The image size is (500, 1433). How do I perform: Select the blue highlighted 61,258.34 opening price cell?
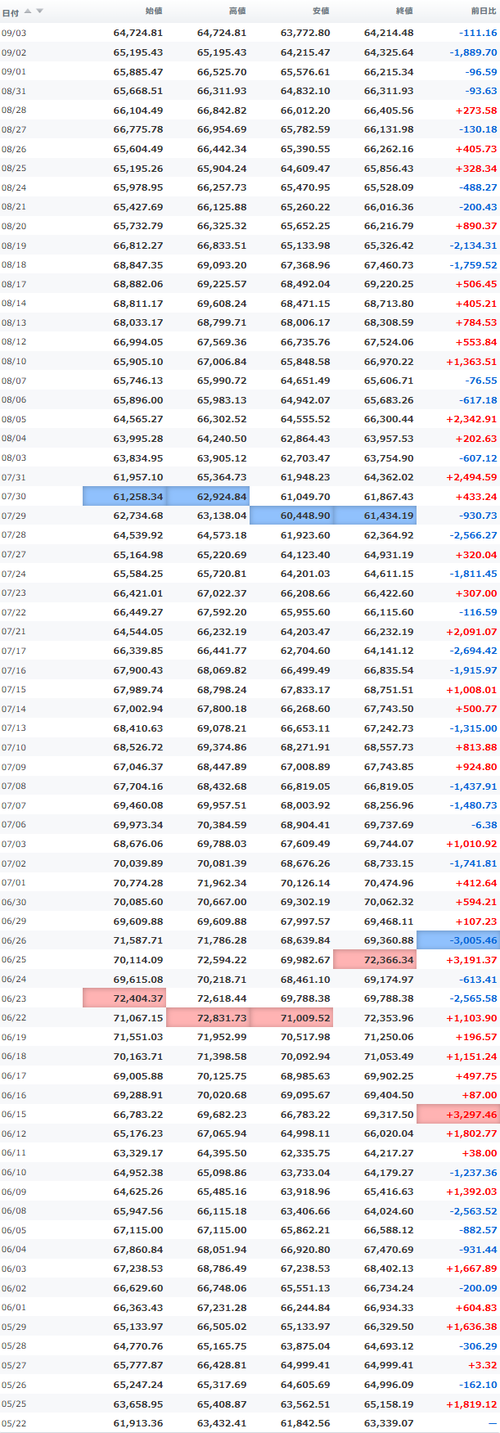click(x=125, y=496)
